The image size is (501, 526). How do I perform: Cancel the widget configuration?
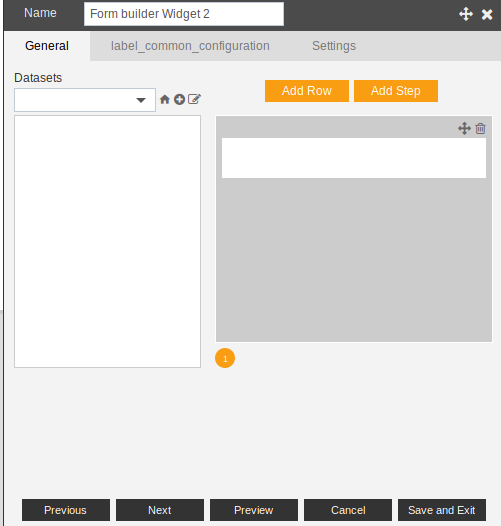348,510
